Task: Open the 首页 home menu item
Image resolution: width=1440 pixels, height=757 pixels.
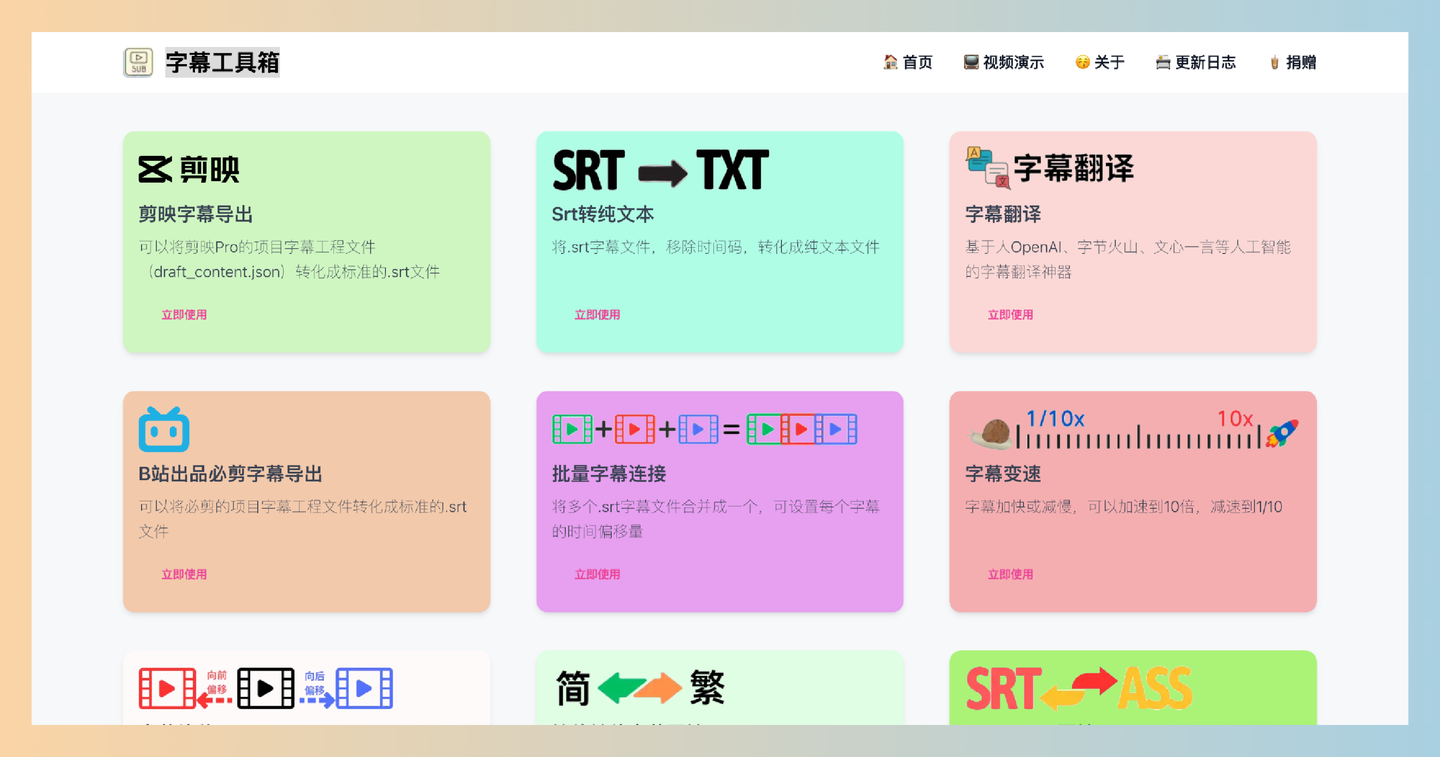Action: pos(907,62)
